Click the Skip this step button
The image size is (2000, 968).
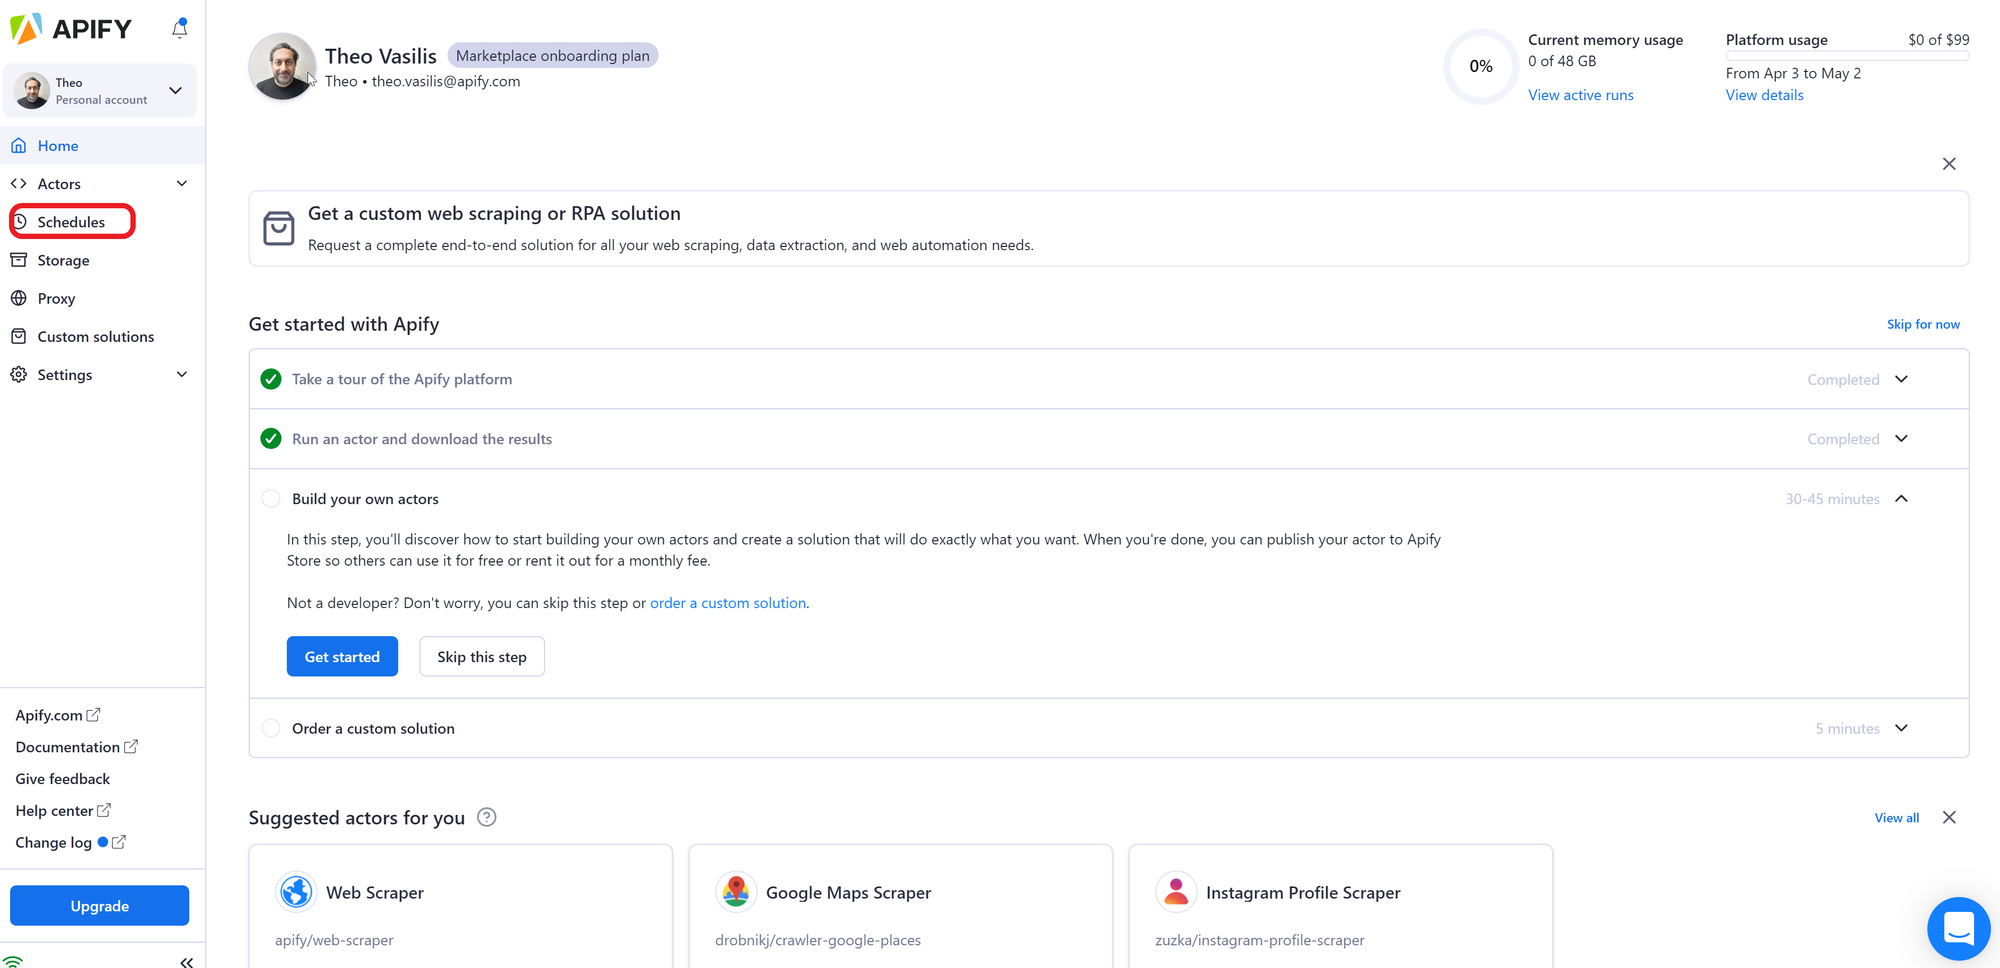pos(481,656)
